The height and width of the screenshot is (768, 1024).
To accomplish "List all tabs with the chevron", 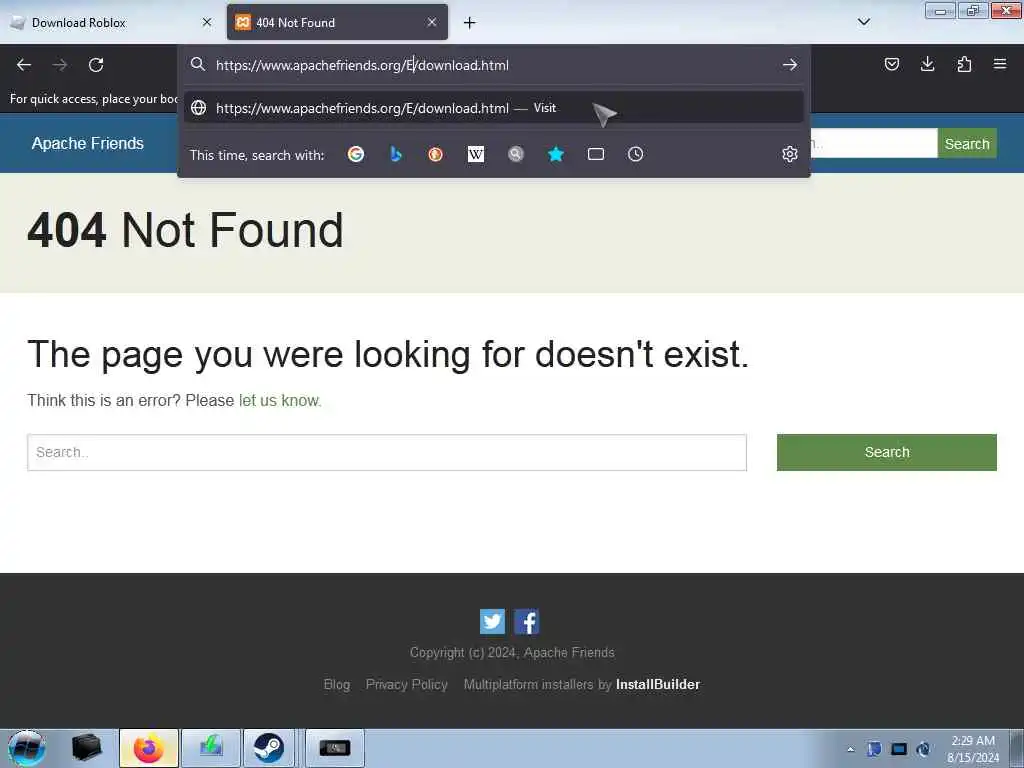I will click(x=863, y=22).
